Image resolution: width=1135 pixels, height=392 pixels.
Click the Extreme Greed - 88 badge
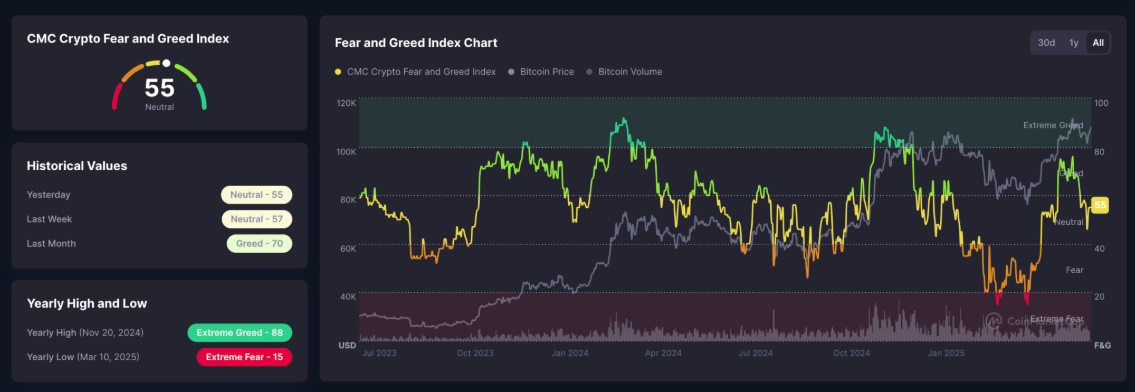point(240,333)
